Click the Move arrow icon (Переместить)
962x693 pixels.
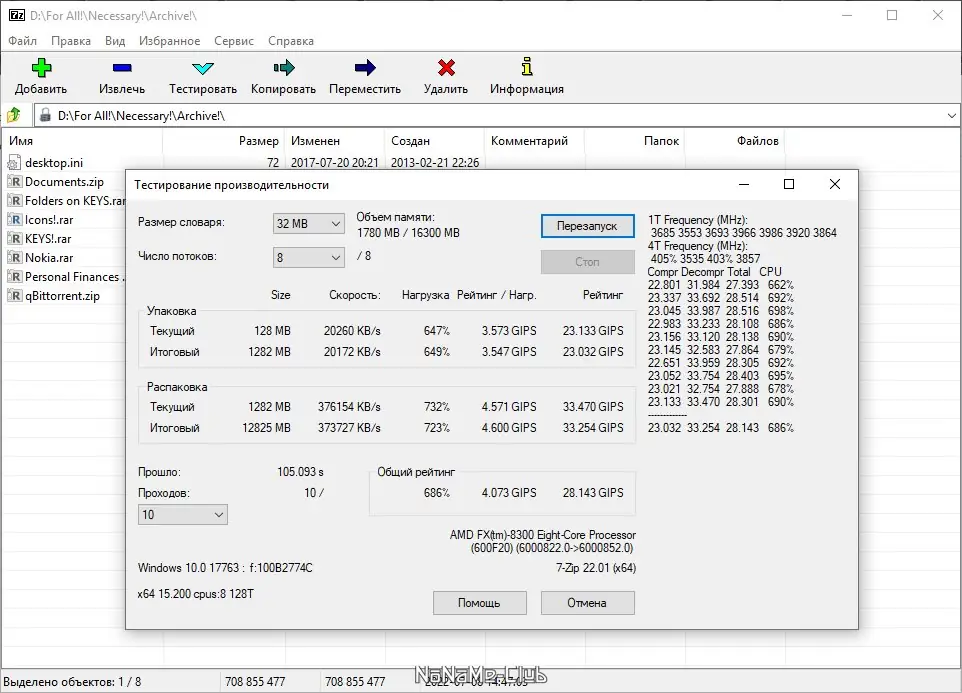[x=365, y=67]
